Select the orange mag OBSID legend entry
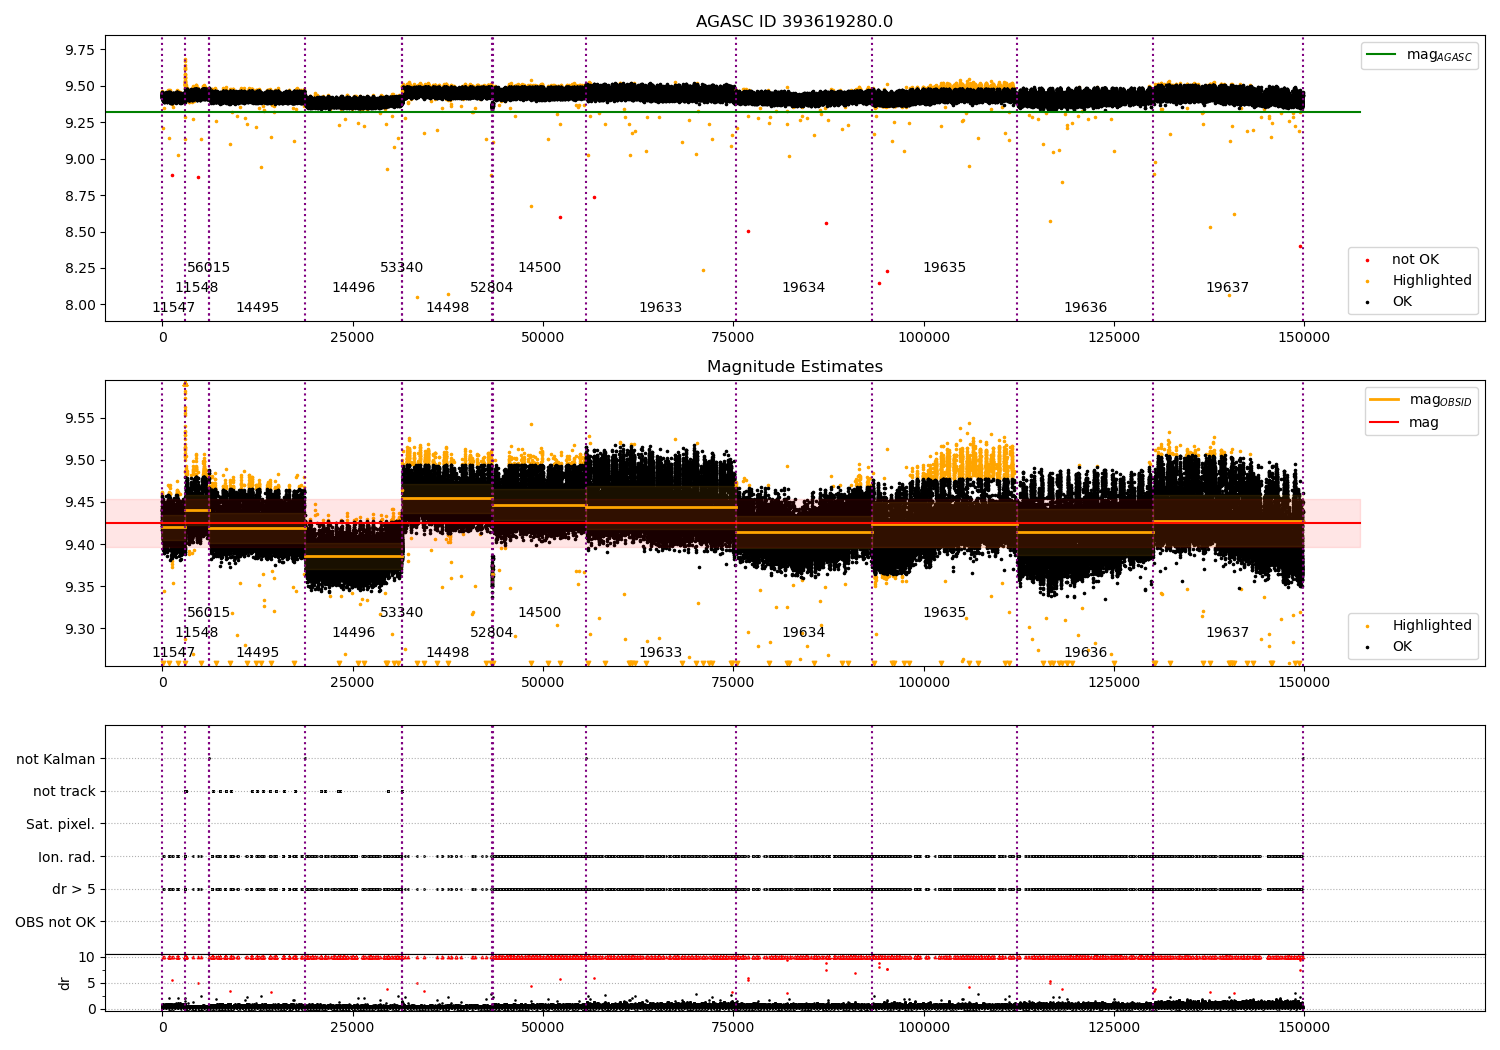 [x=1420, y=400]
